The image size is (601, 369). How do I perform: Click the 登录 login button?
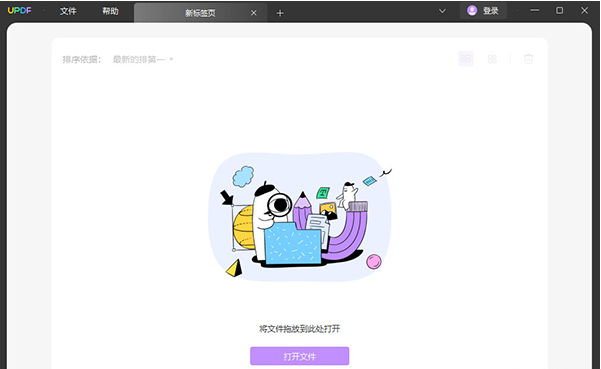483,11
